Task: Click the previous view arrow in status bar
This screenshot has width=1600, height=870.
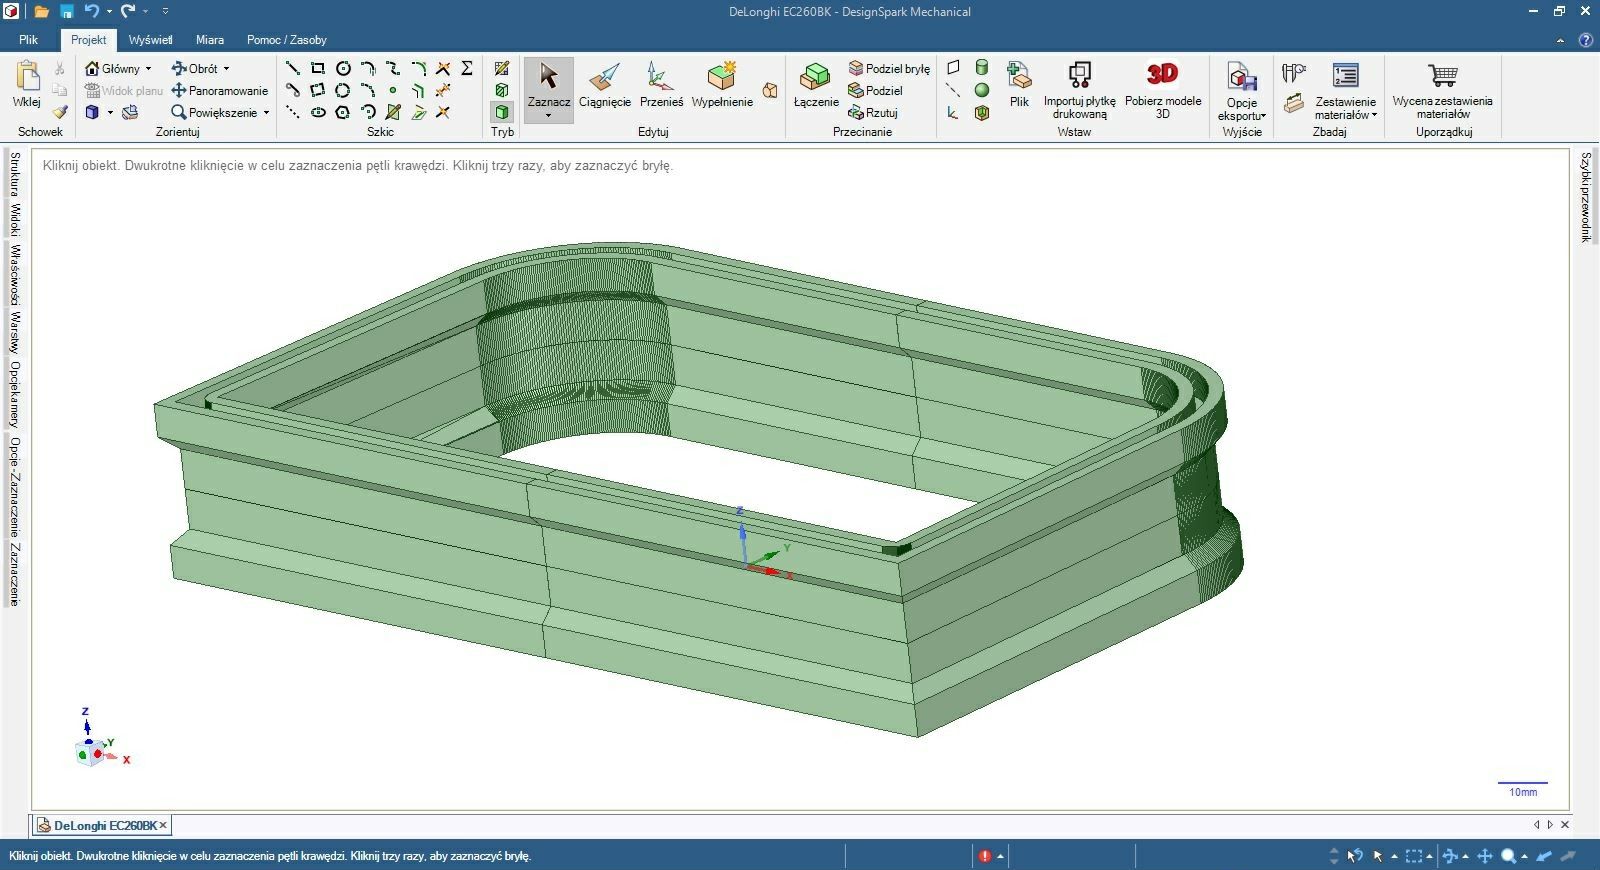Action: coord(1546,856)
